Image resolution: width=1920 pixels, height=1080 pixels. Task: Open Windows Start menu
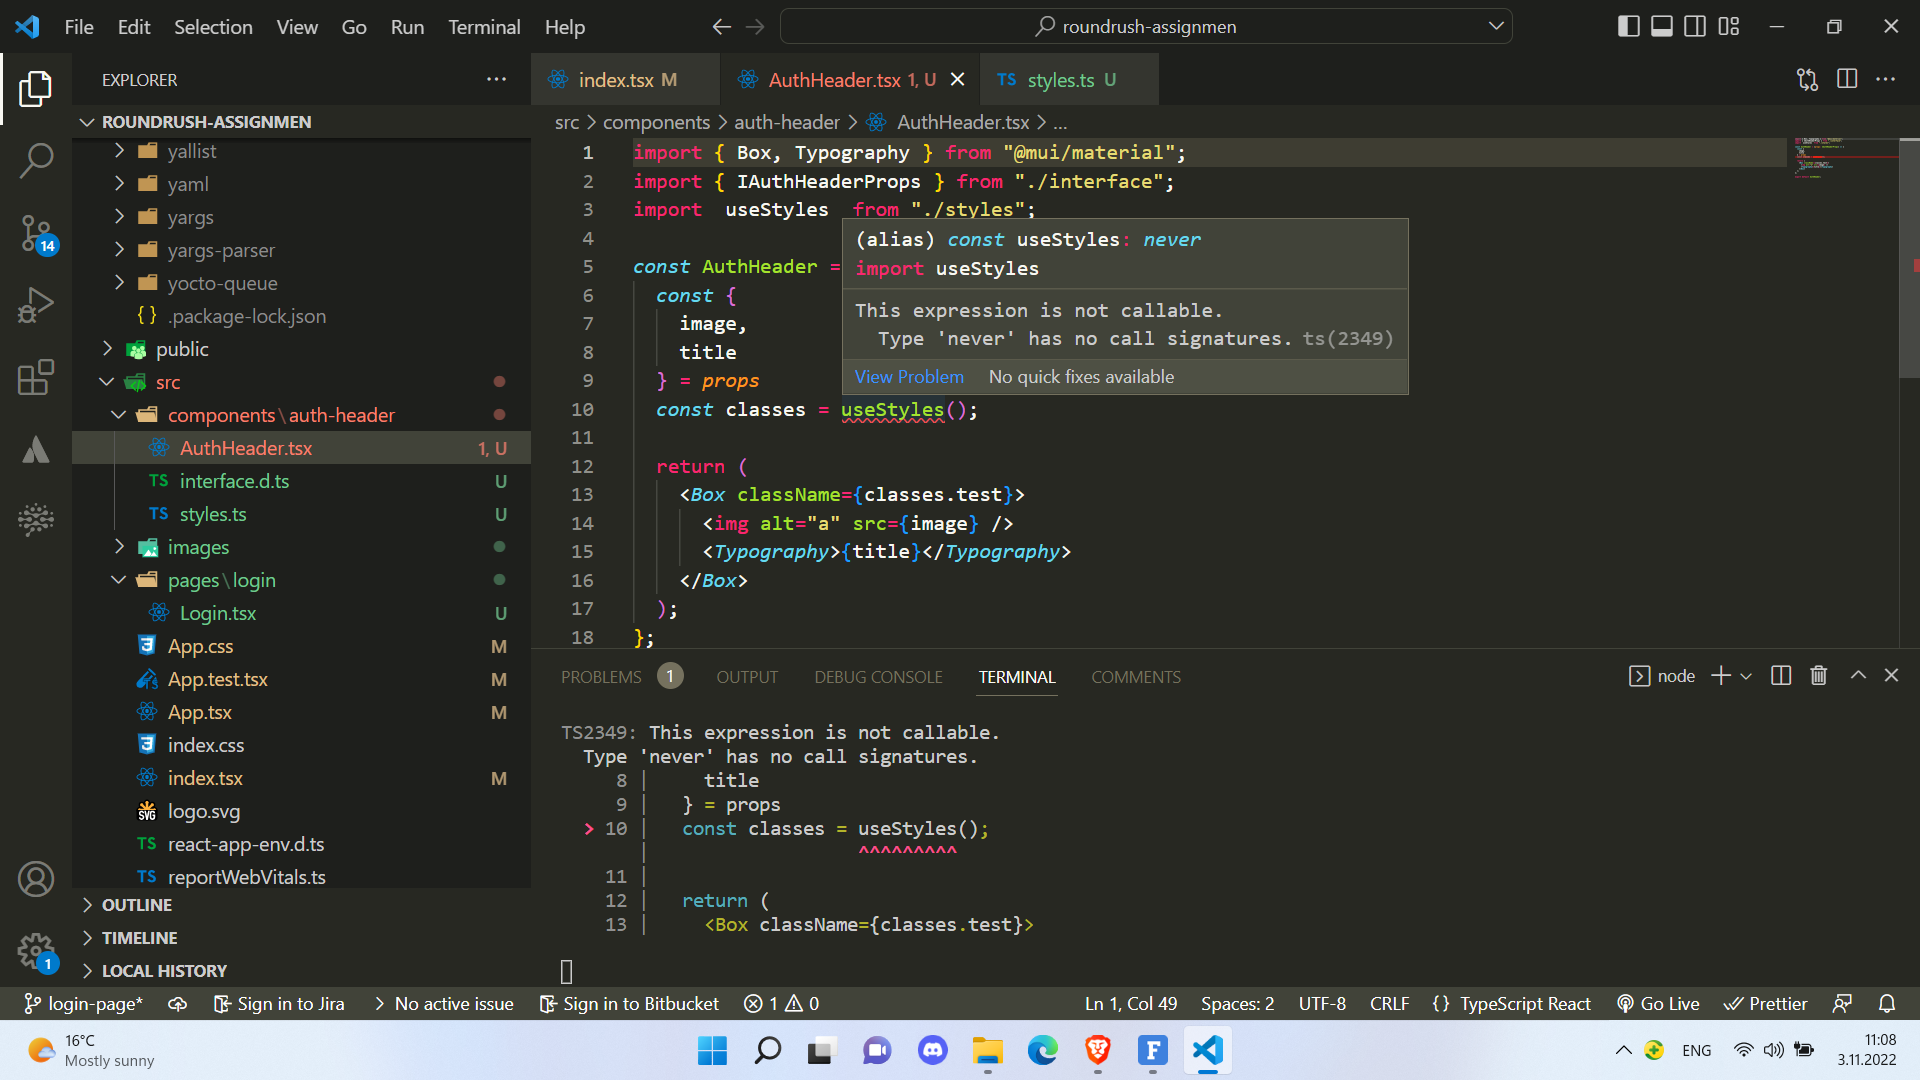712,1050
